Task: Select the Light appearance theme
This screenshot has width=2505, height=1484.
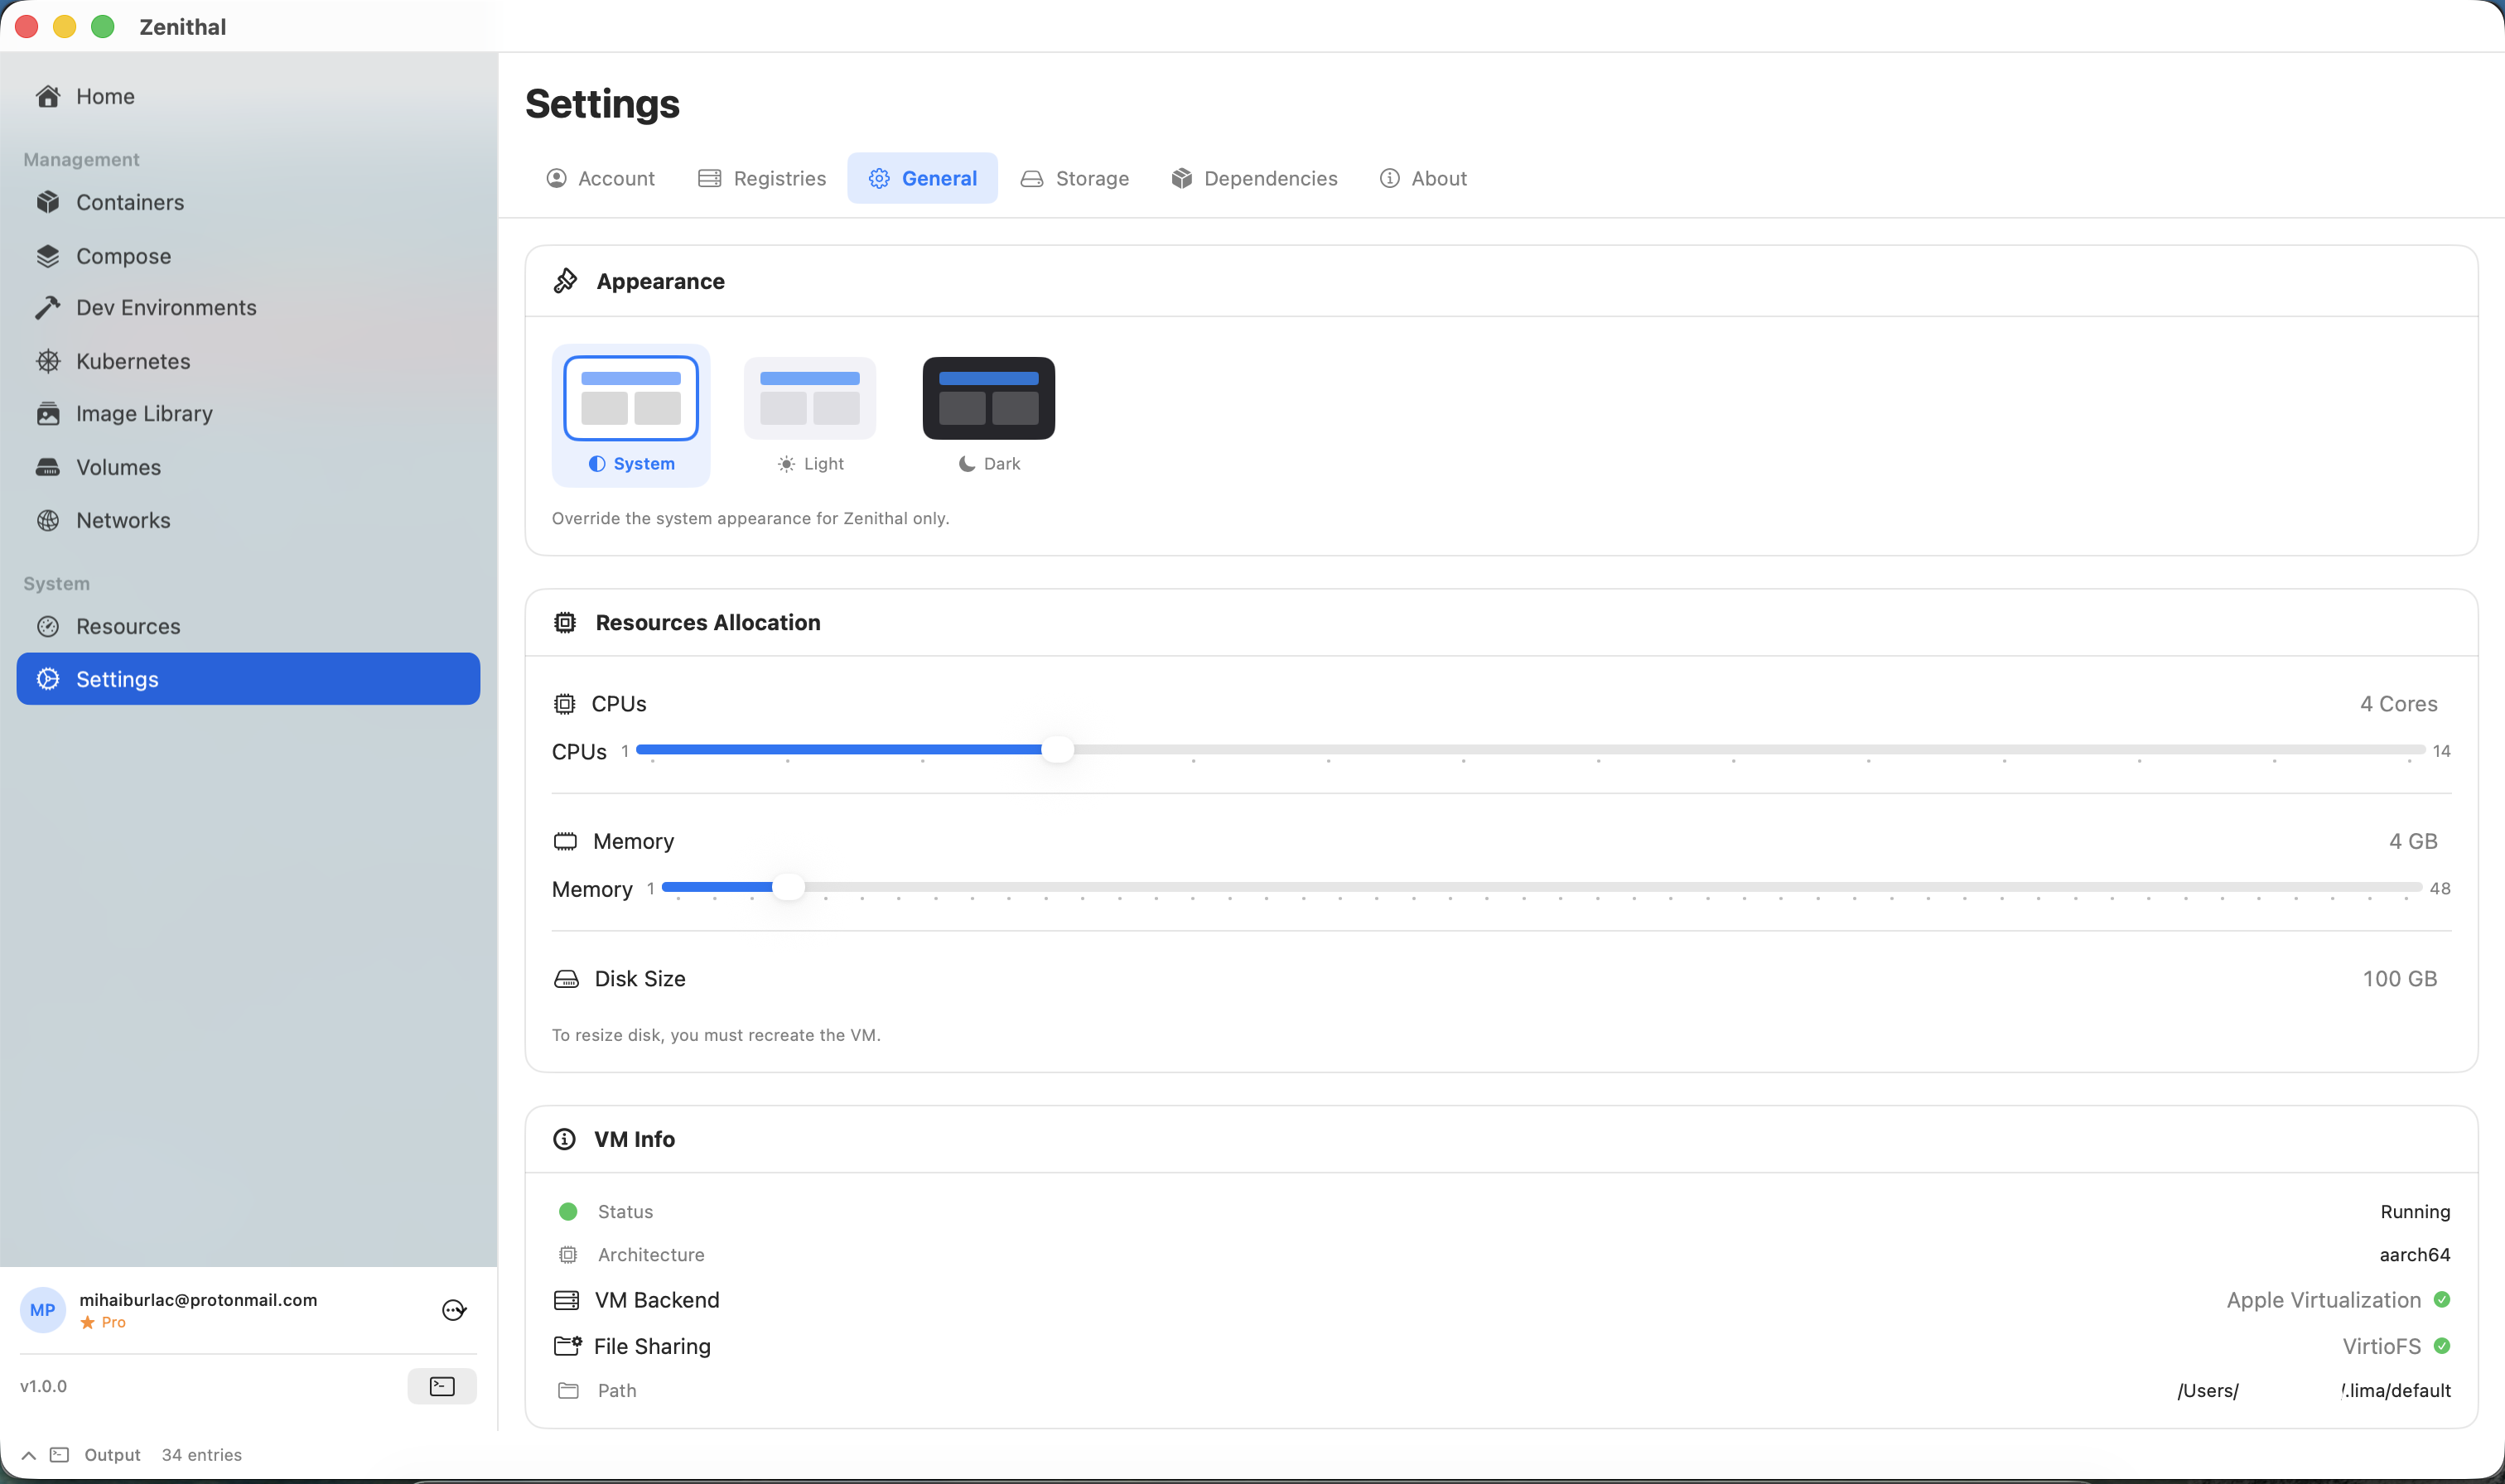Action: tap(810, 415)
